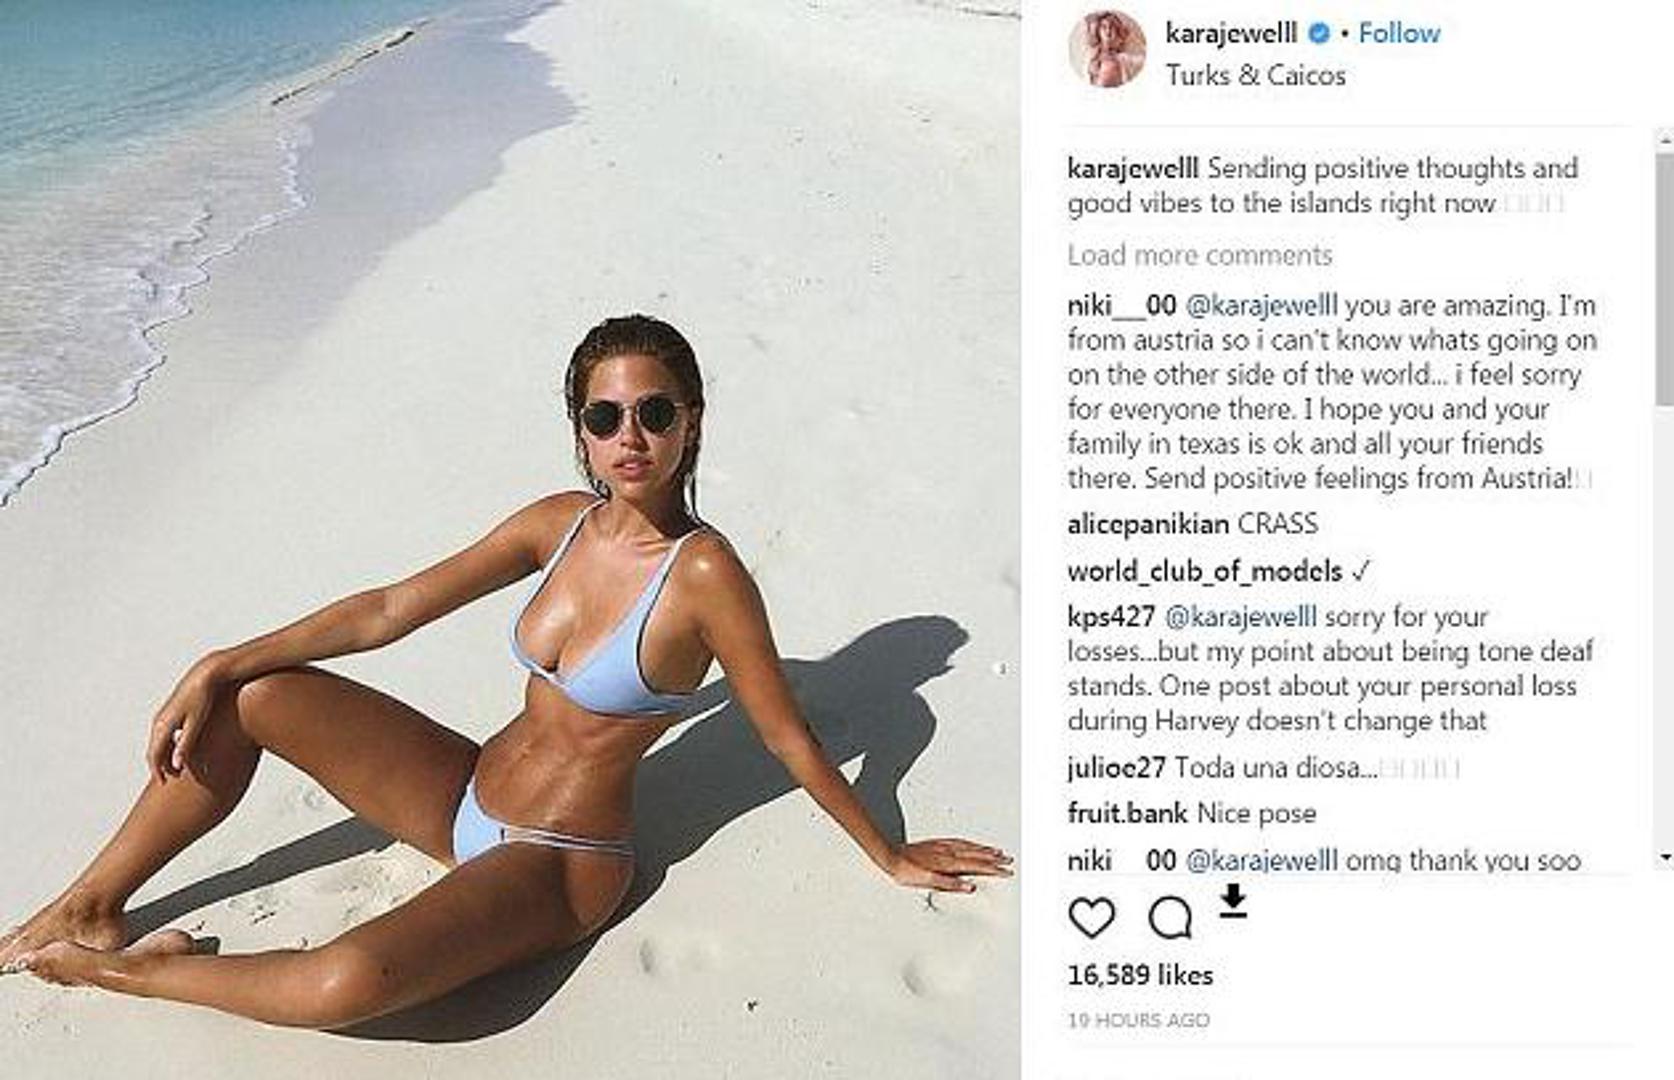Open alicepanikian commenter profile
Screen dimensions: 1674x1080
click(x=1148, y=524)
